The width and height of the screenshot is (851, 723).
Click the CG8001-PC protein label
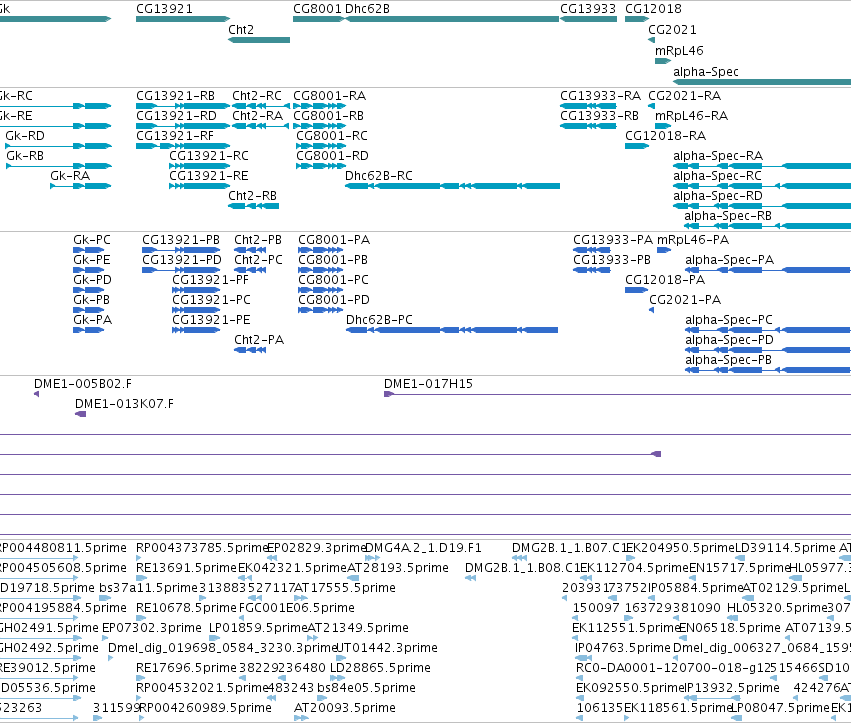pyautogui.click(x=333, y=280)
